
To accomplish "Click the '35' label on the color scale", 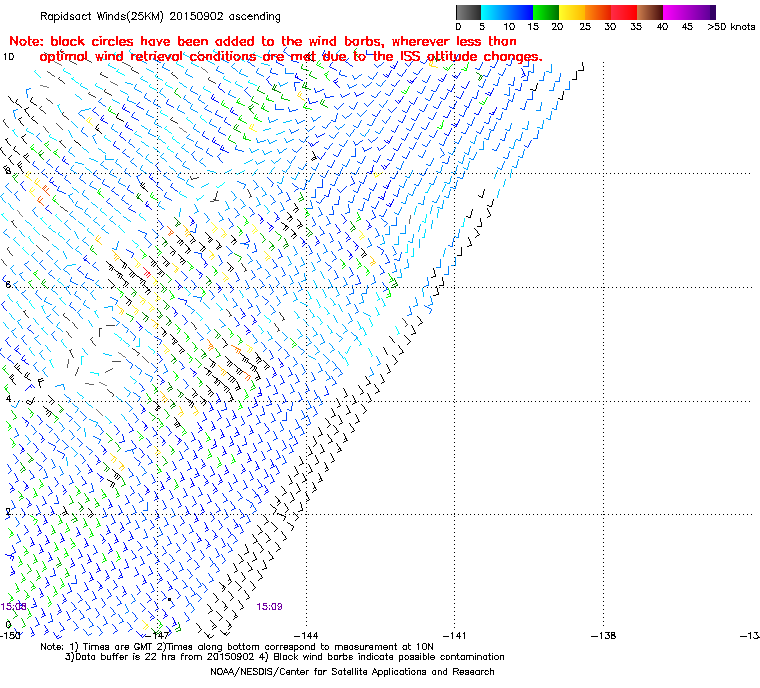I will tap(636, 27).
